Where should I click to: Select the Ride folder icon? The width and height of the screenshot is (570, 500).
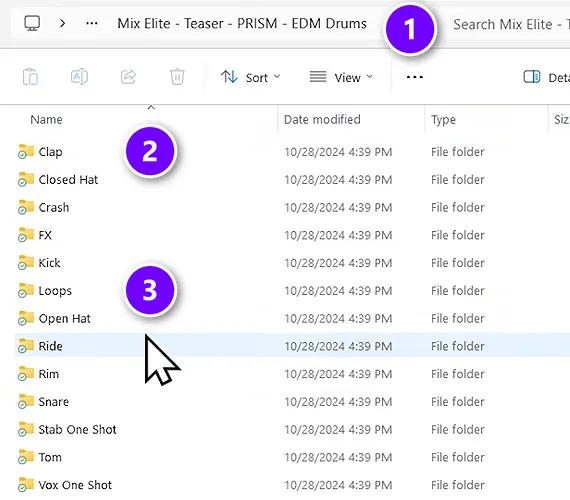26,345
